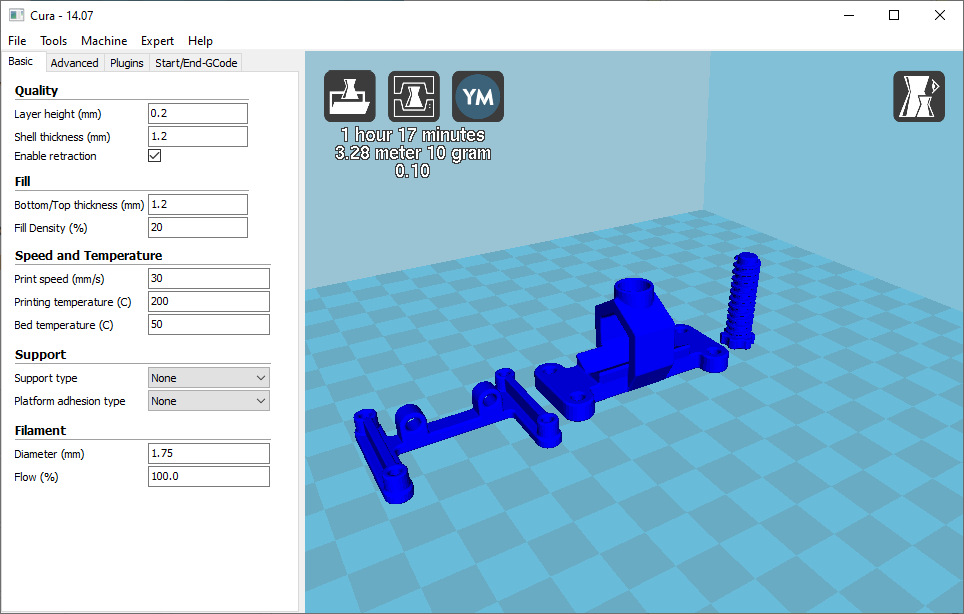Click the Layer height input field

(x=197, y=113)
